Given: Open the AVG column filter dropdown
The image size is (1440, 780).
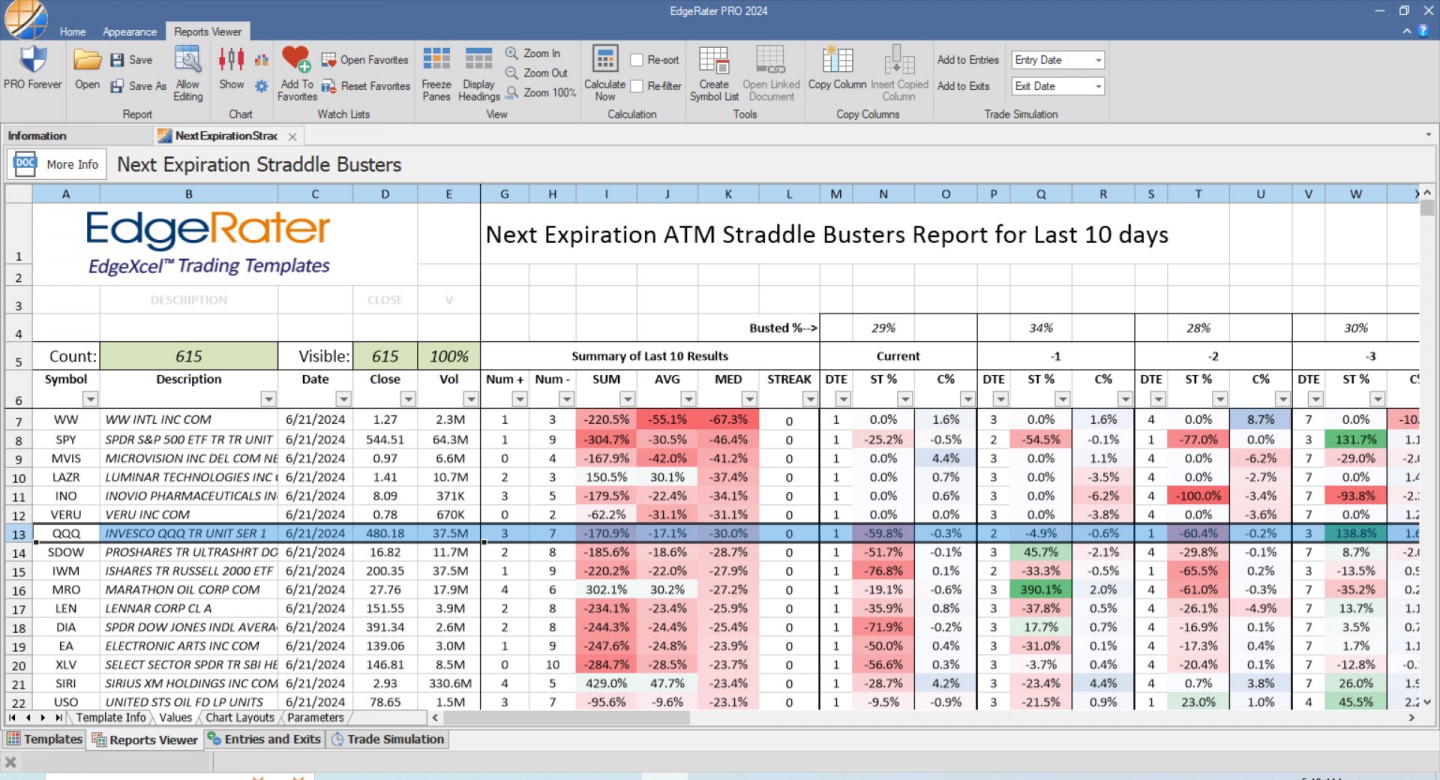Looking at the screenshot, I should [x=687, y=399].
